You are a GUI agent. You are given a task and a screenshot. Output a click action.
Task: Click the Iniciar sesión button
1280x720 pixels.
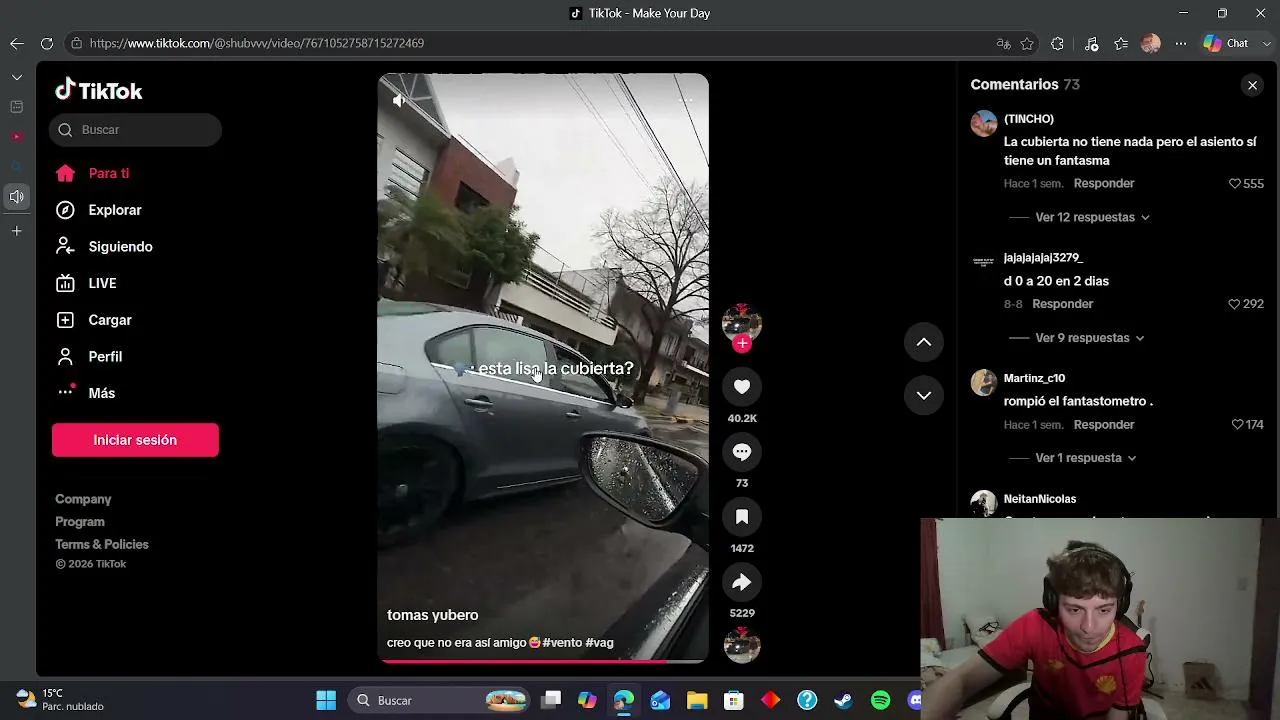135,440
